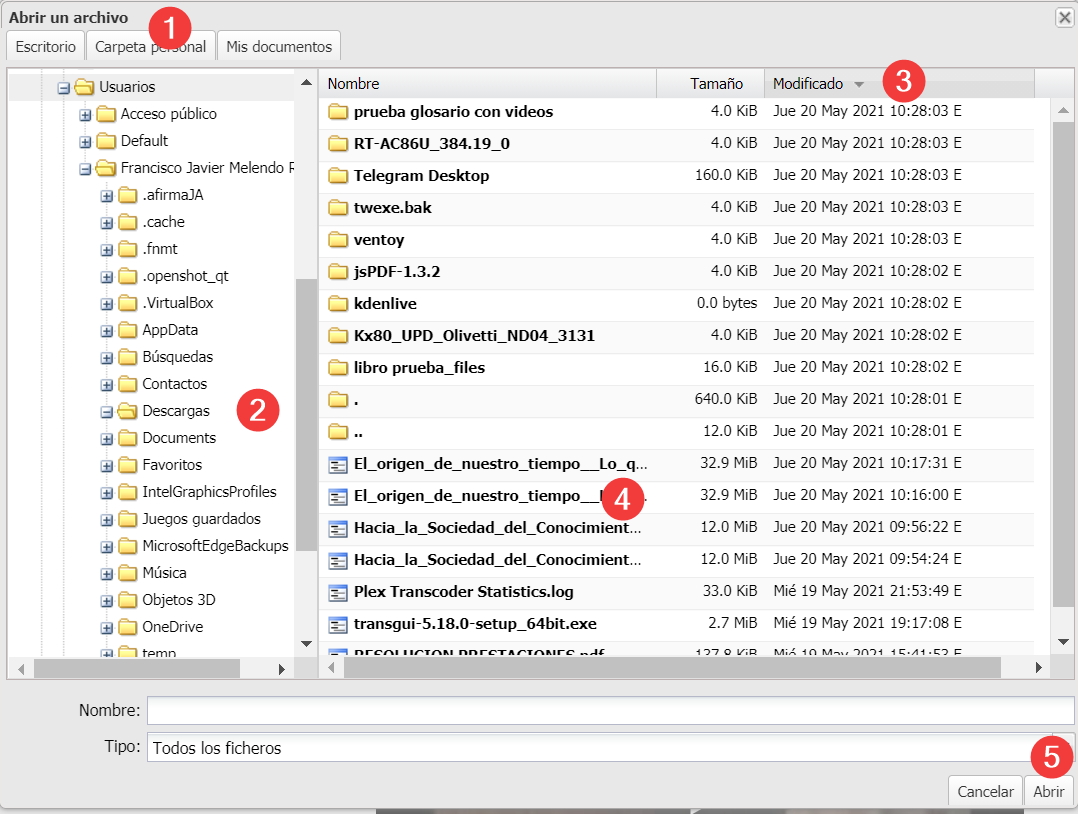Click the transgui-5.18.0-setup_64bit.exe file icon
Image resolution: width=1078 pixels, height=814 pixels.
click(337, 624)
